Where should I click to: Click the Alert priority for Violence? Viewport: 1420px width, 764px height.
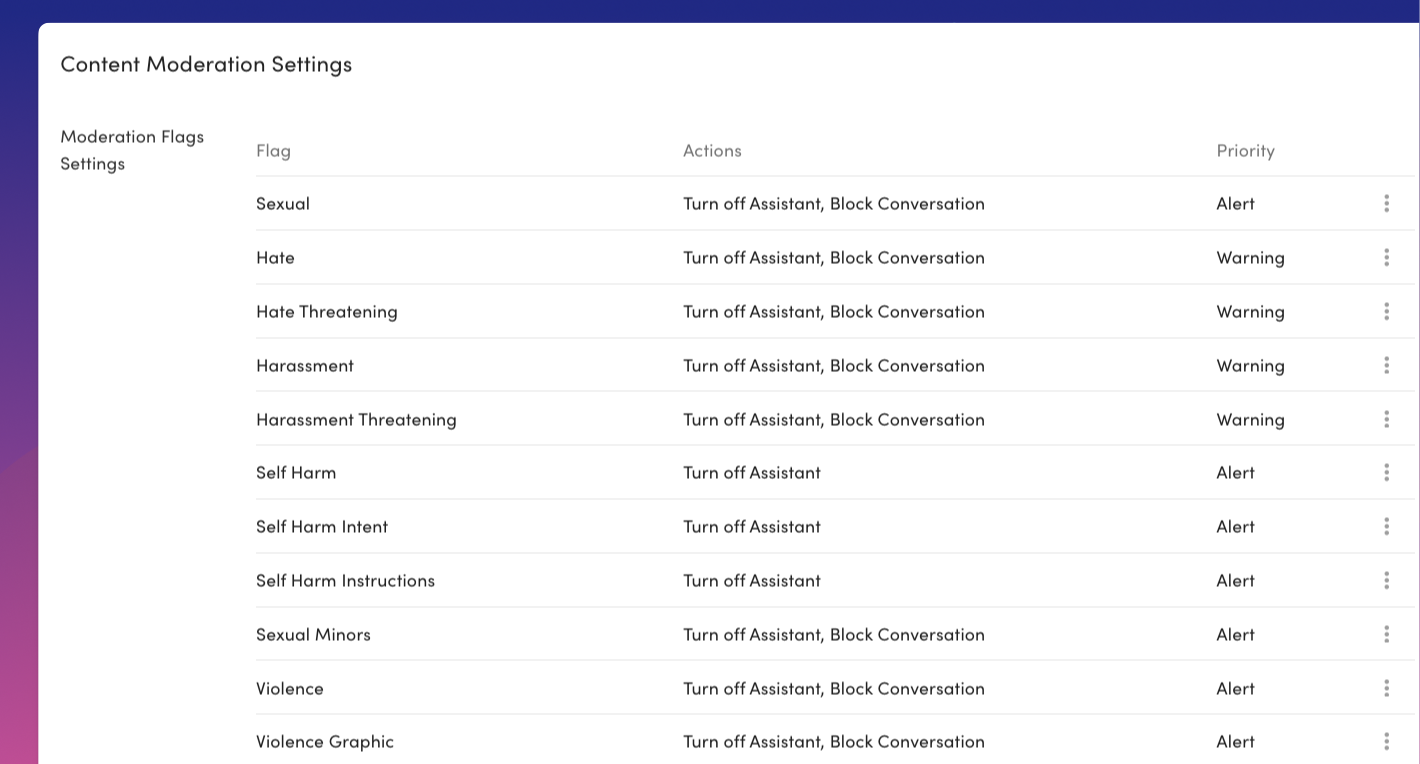coord(1235,689)
